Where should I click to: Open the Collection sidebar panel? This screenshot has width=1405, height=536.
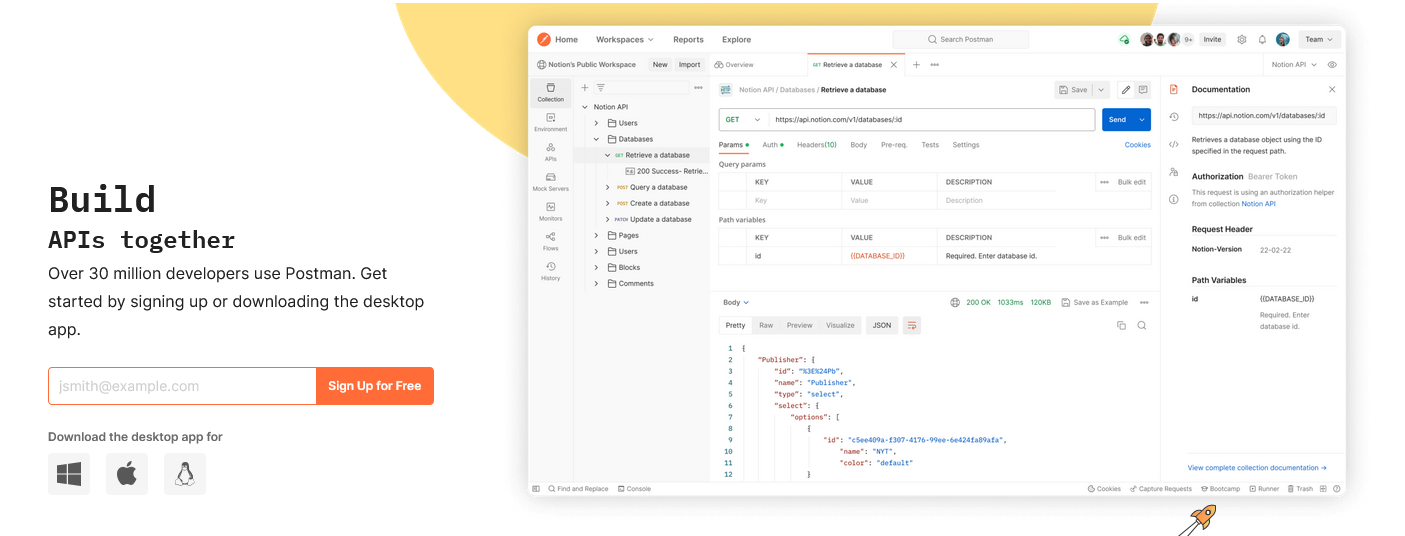pyautogui.click(x=550, y=92)
